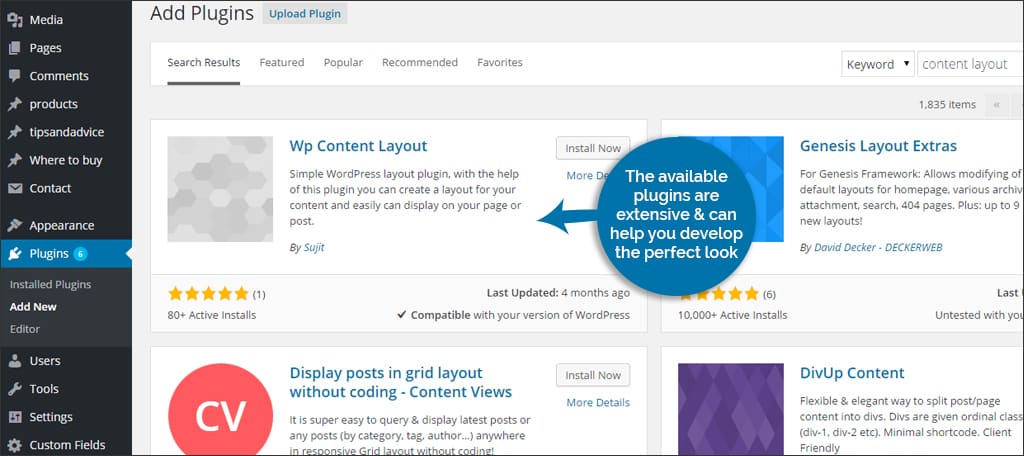Click the Custom Fields gear icon
The image size is (1024, 456).
click(x=14, y=445)
